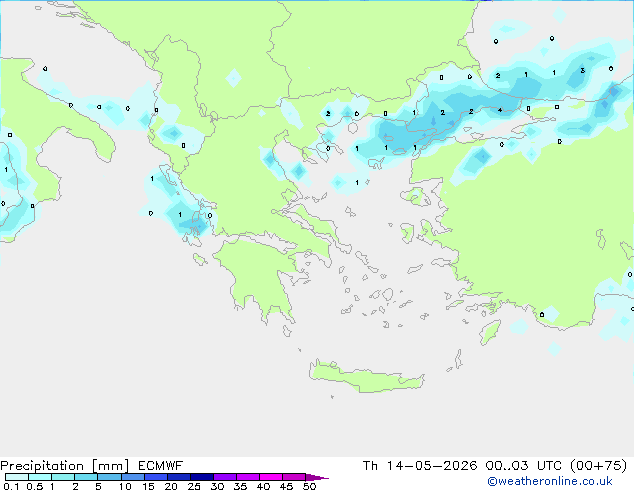634x490 pixels.
Task: Pick the 10–15 mm blue legend swatch
Action: click(133, 477)
